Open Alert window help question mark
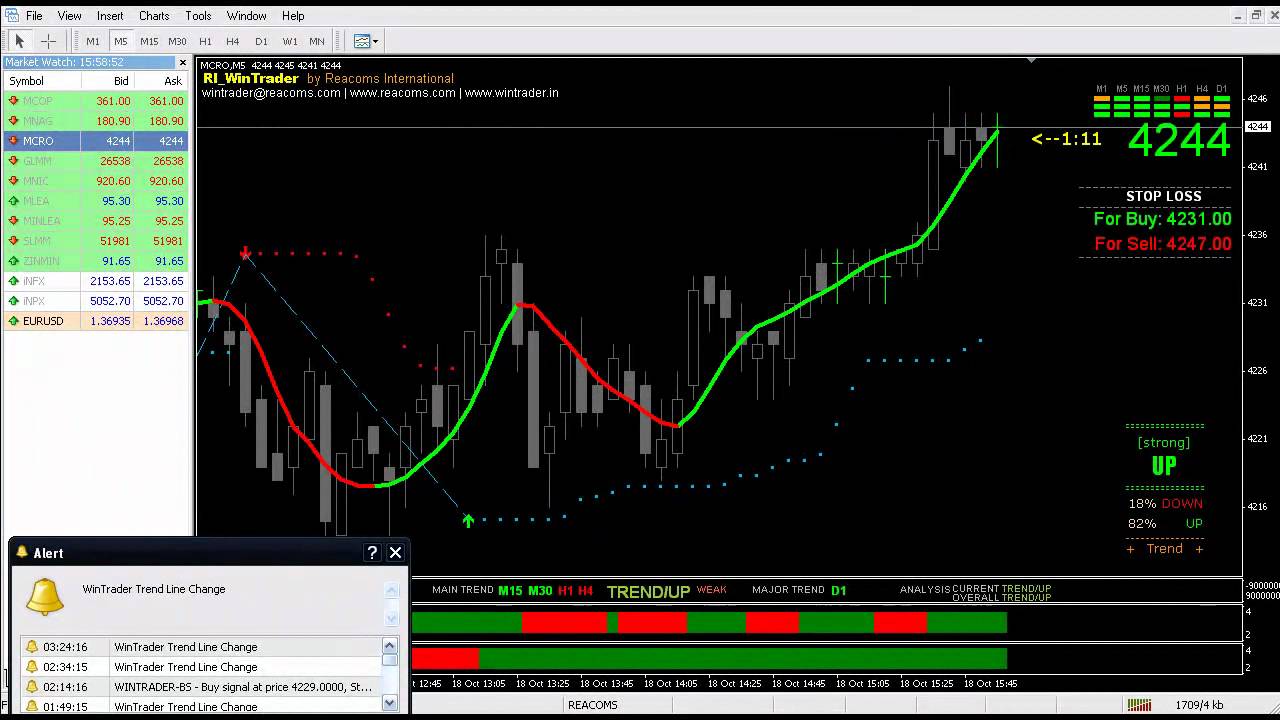Image resolution: width=1280 pixels, height=720 pixels. [x=372, y=553]
